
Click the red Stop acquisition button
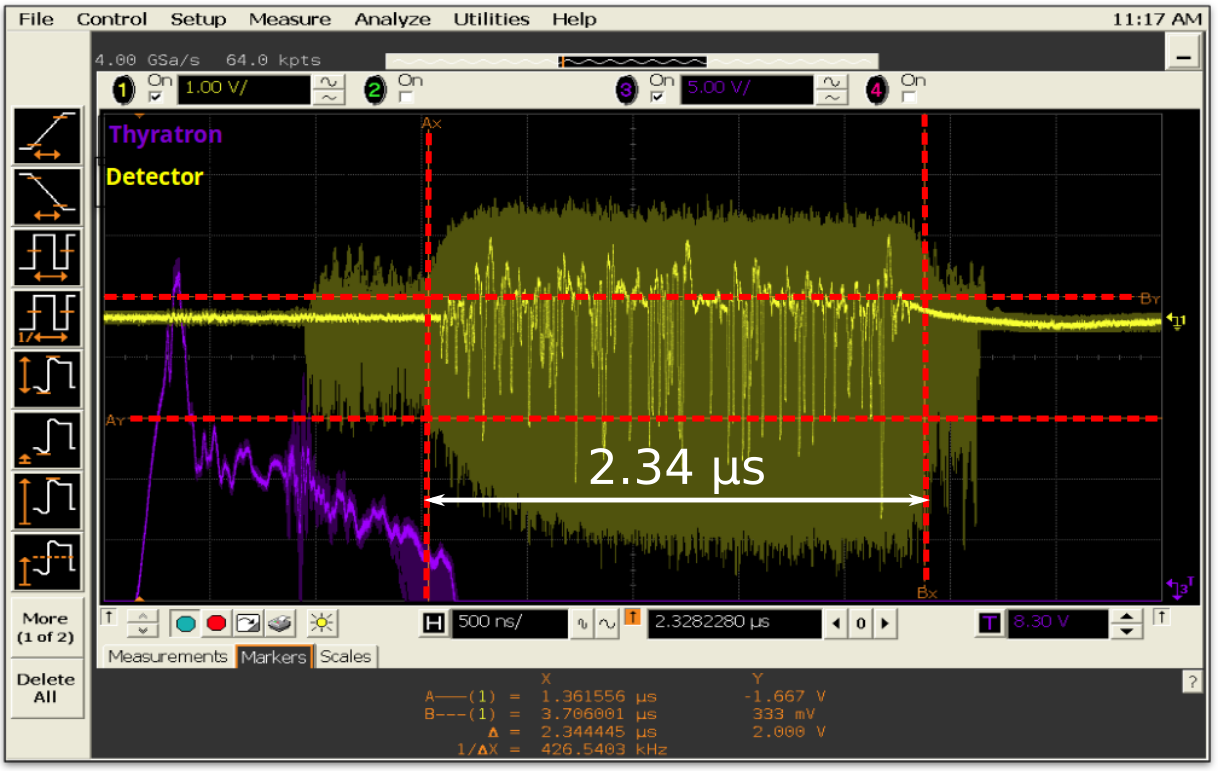[x=216, y=623]
